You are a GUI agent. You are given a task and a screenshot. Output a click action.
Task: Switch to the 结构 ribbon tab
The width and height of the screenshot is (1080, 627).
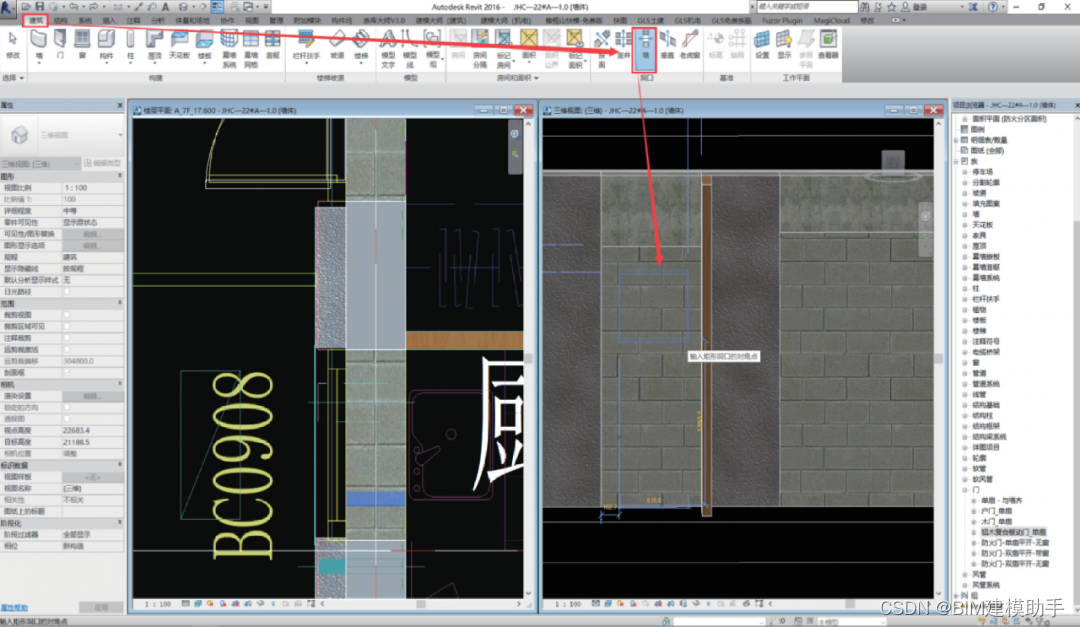pyautogui.click(x=61, y=21)
